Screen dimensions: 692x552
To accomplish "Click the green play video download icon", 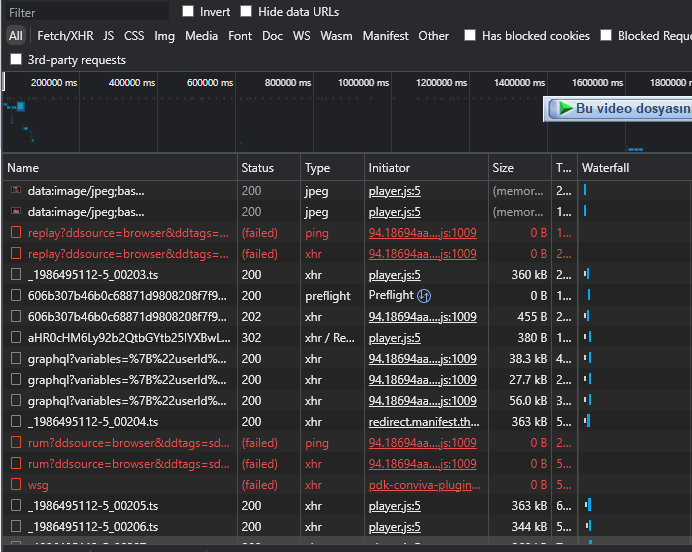I will [565, 108].
